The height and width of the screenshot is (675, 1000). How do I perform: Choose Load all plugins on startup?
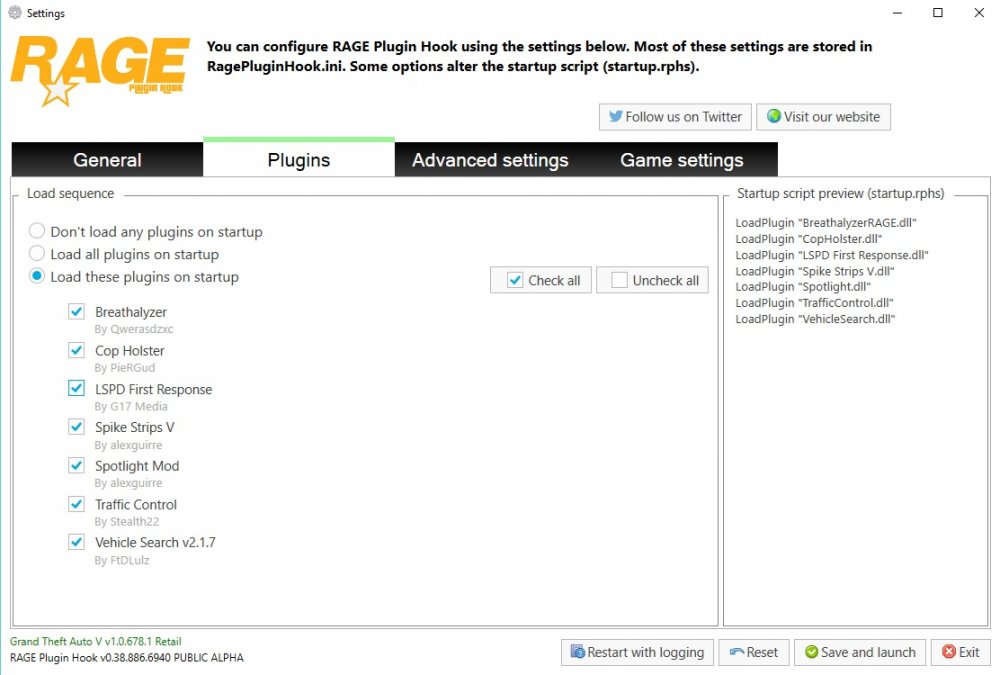pos(37,253)
